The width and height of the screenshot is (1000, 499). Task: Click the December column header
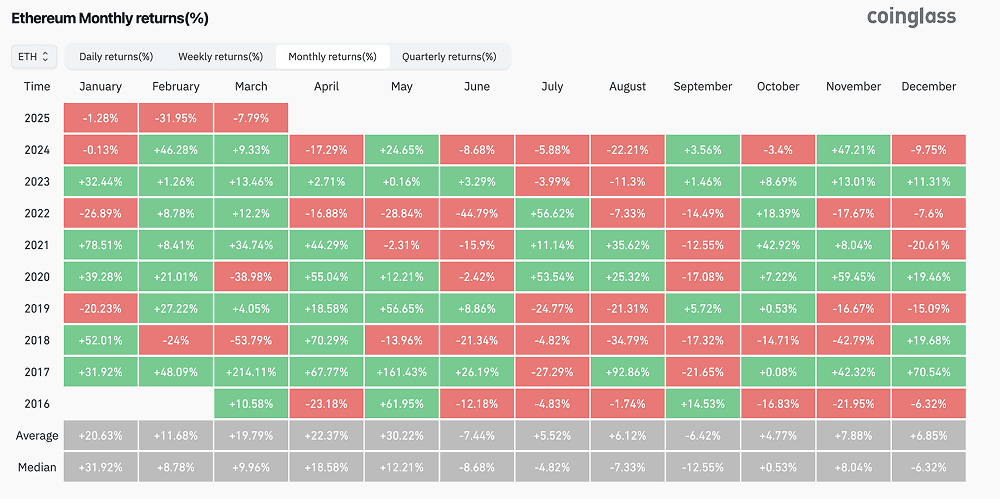pyautogui.click(x=929, y=87)
